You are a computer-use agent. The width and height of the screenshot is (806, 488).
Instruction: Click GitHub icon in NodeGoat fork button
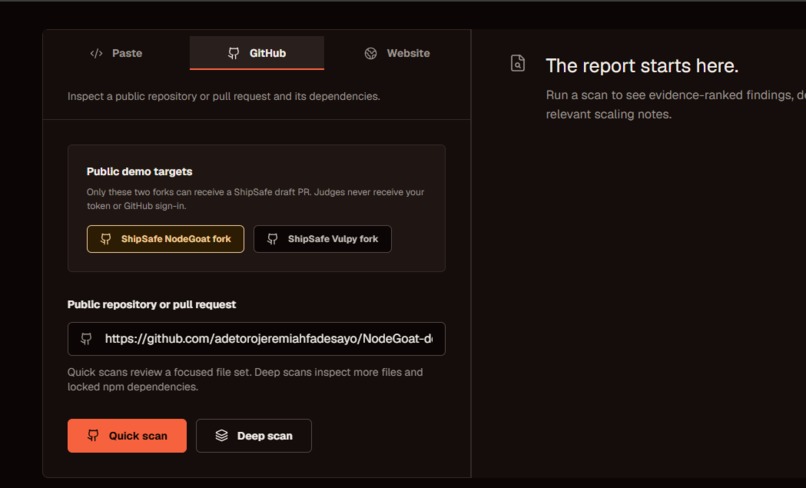[x=105, y=239]
